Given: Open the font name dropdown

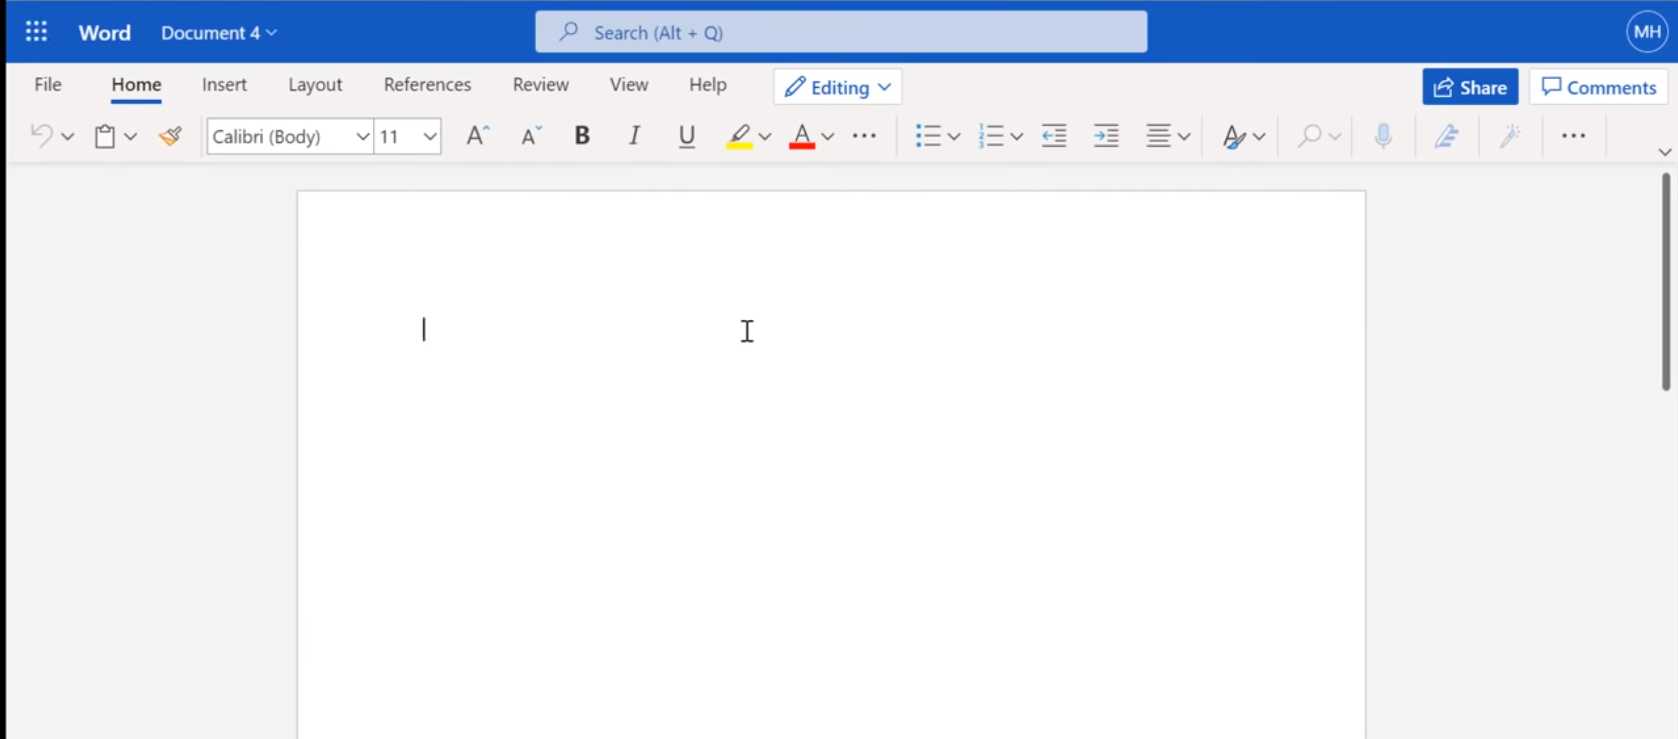Looking at the screenshot, I should tap(363, 136).
